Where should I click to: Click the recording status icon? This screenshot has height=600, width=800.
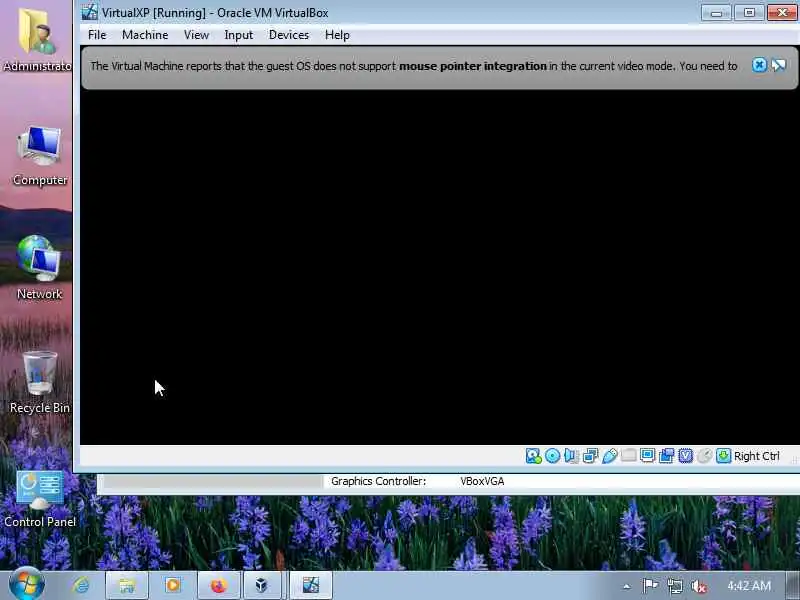[x=666, y=456]
